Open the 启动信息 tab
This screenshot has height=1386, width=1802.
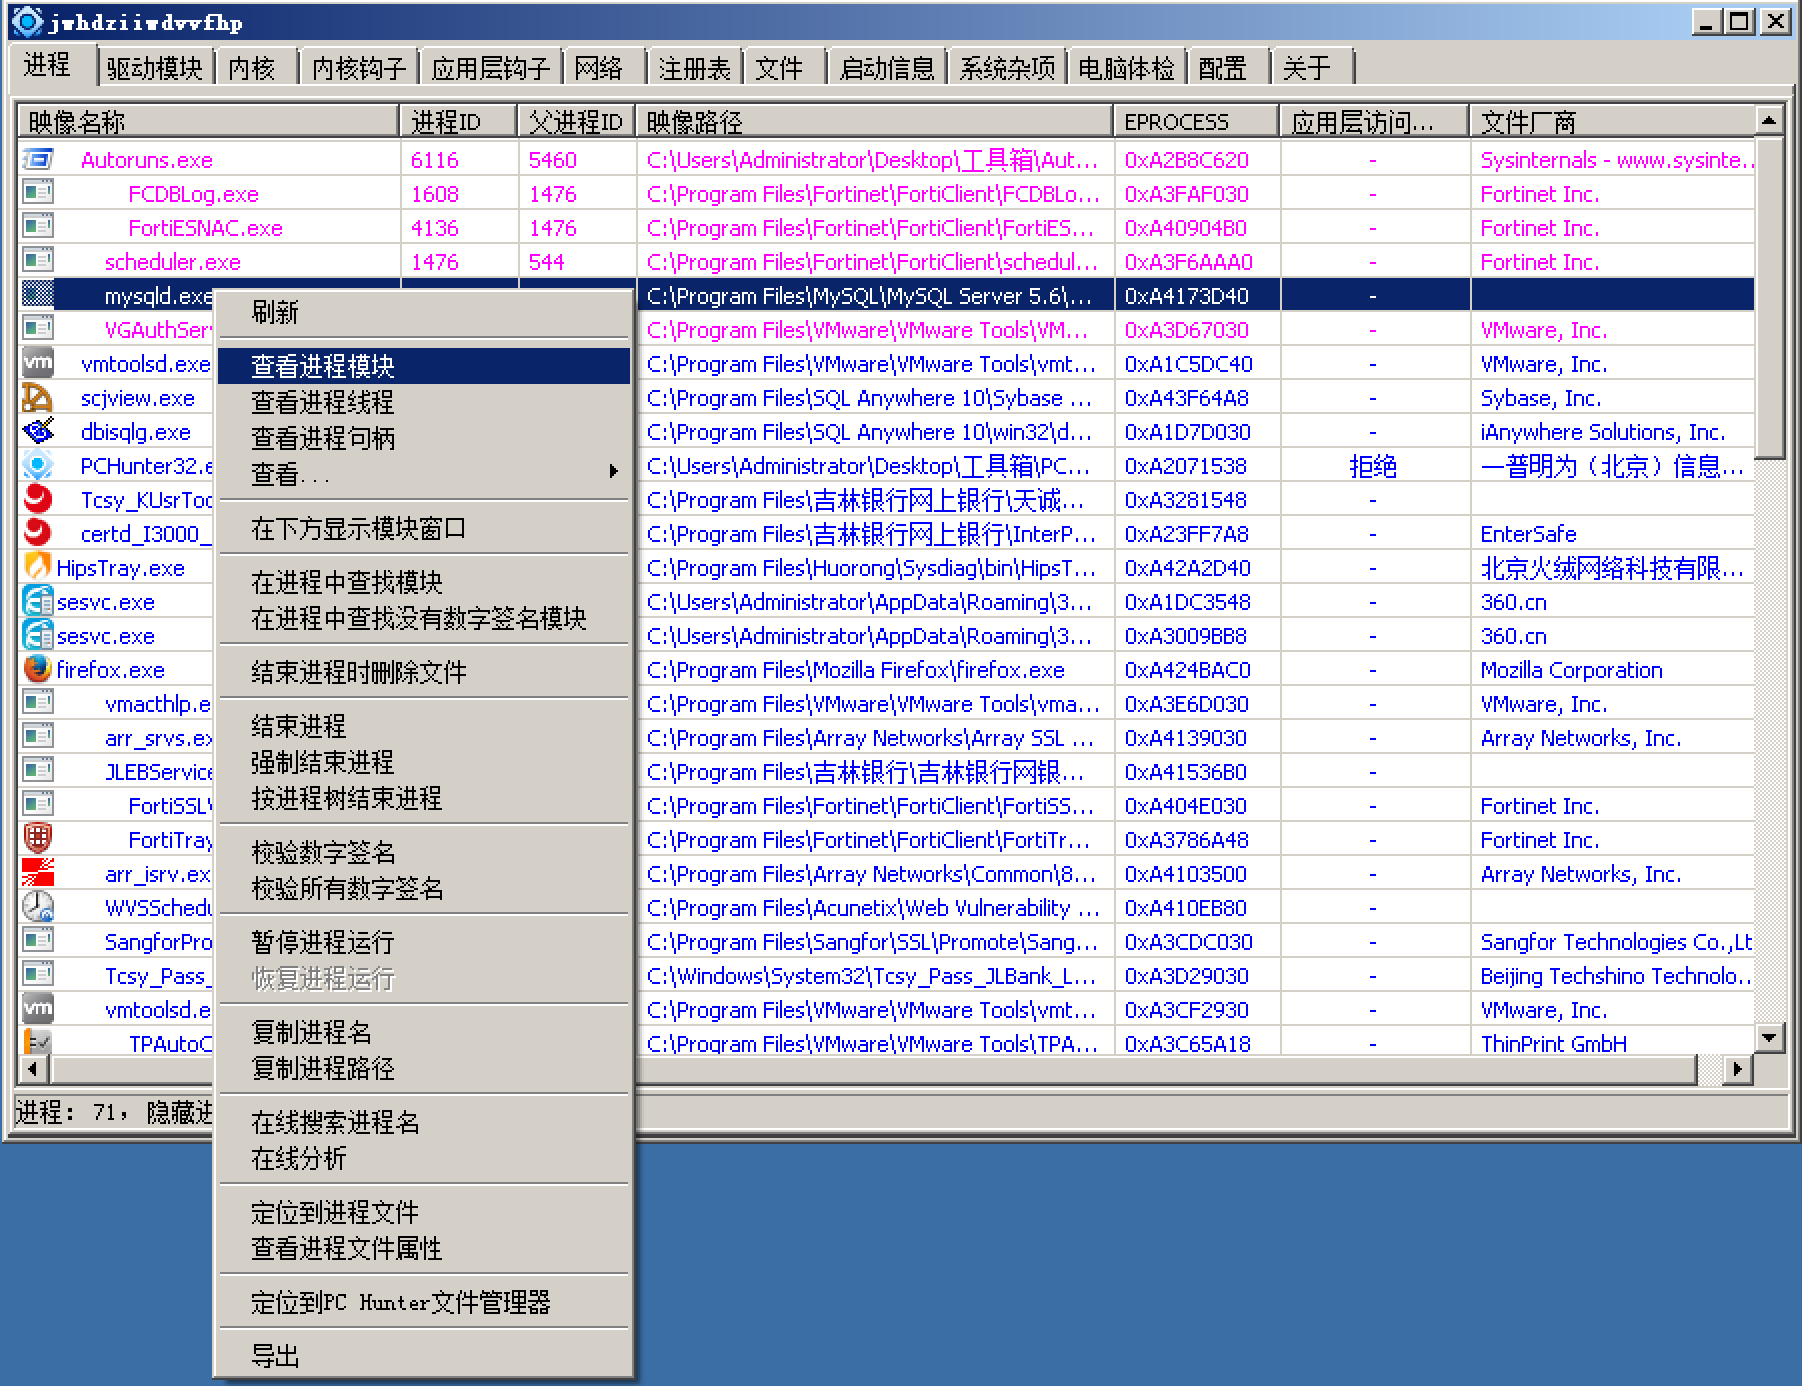[x=887, y=68]
